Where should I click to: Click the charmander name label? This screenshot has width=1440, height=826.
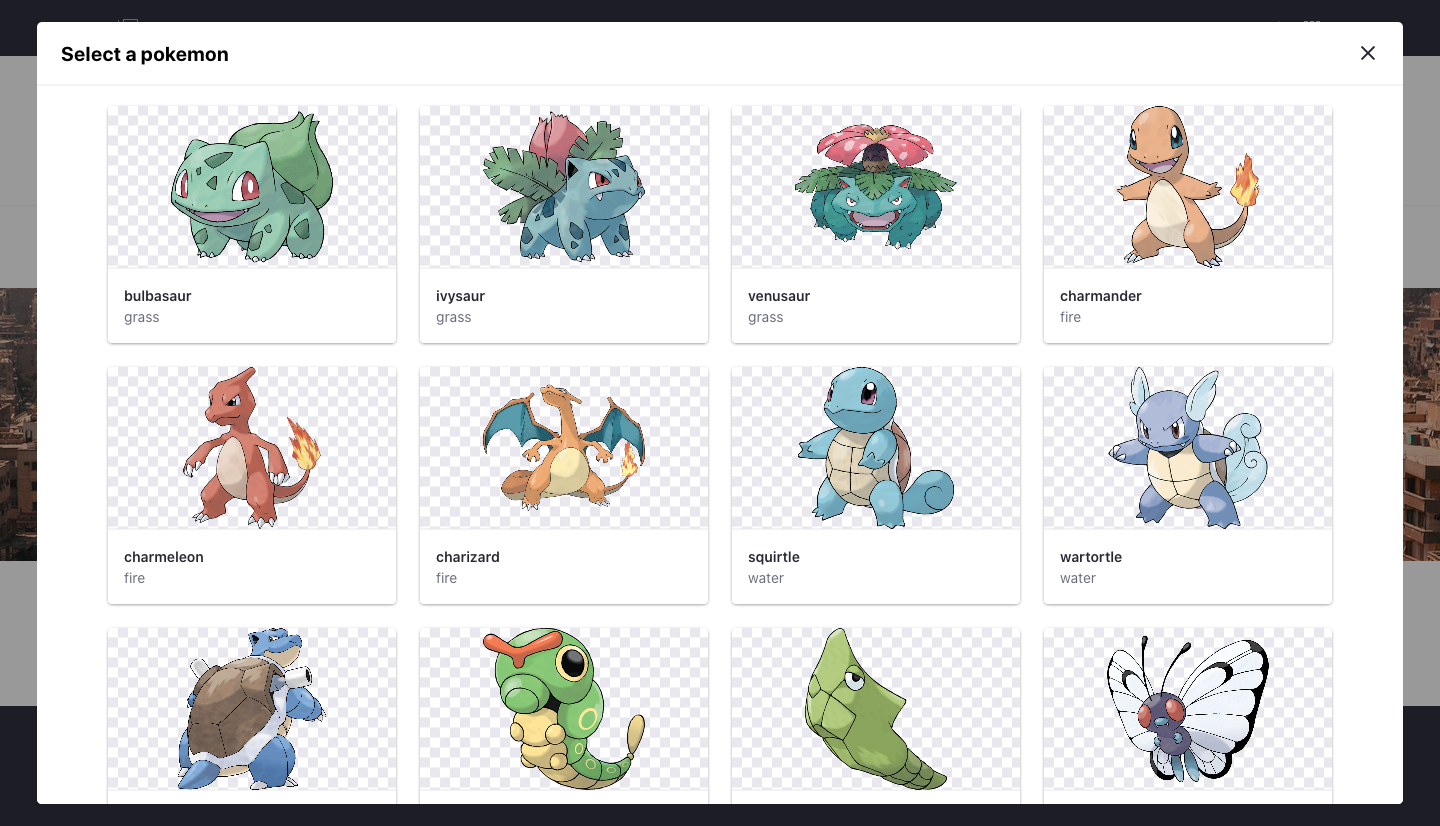tap(1101, 296)
